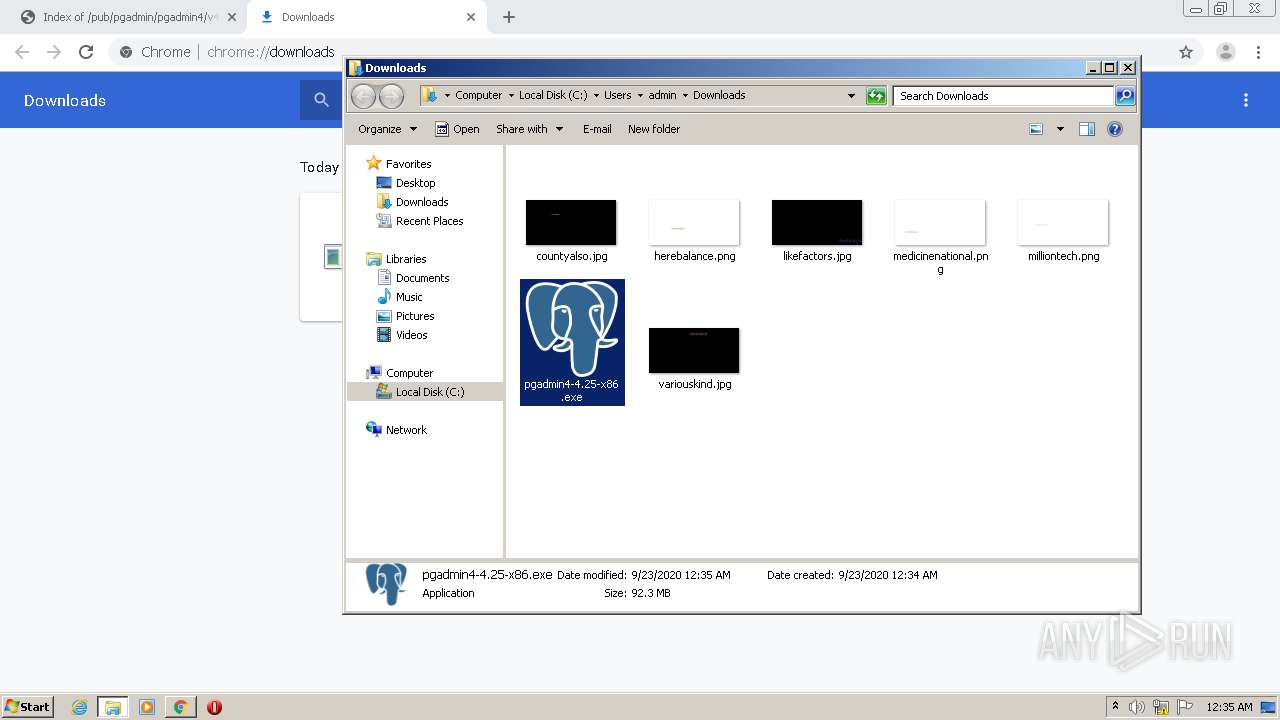This screenshot has width=1280, height=720.
Task: Open the Downloads page more-actions menu
Action: [1246, 100]
